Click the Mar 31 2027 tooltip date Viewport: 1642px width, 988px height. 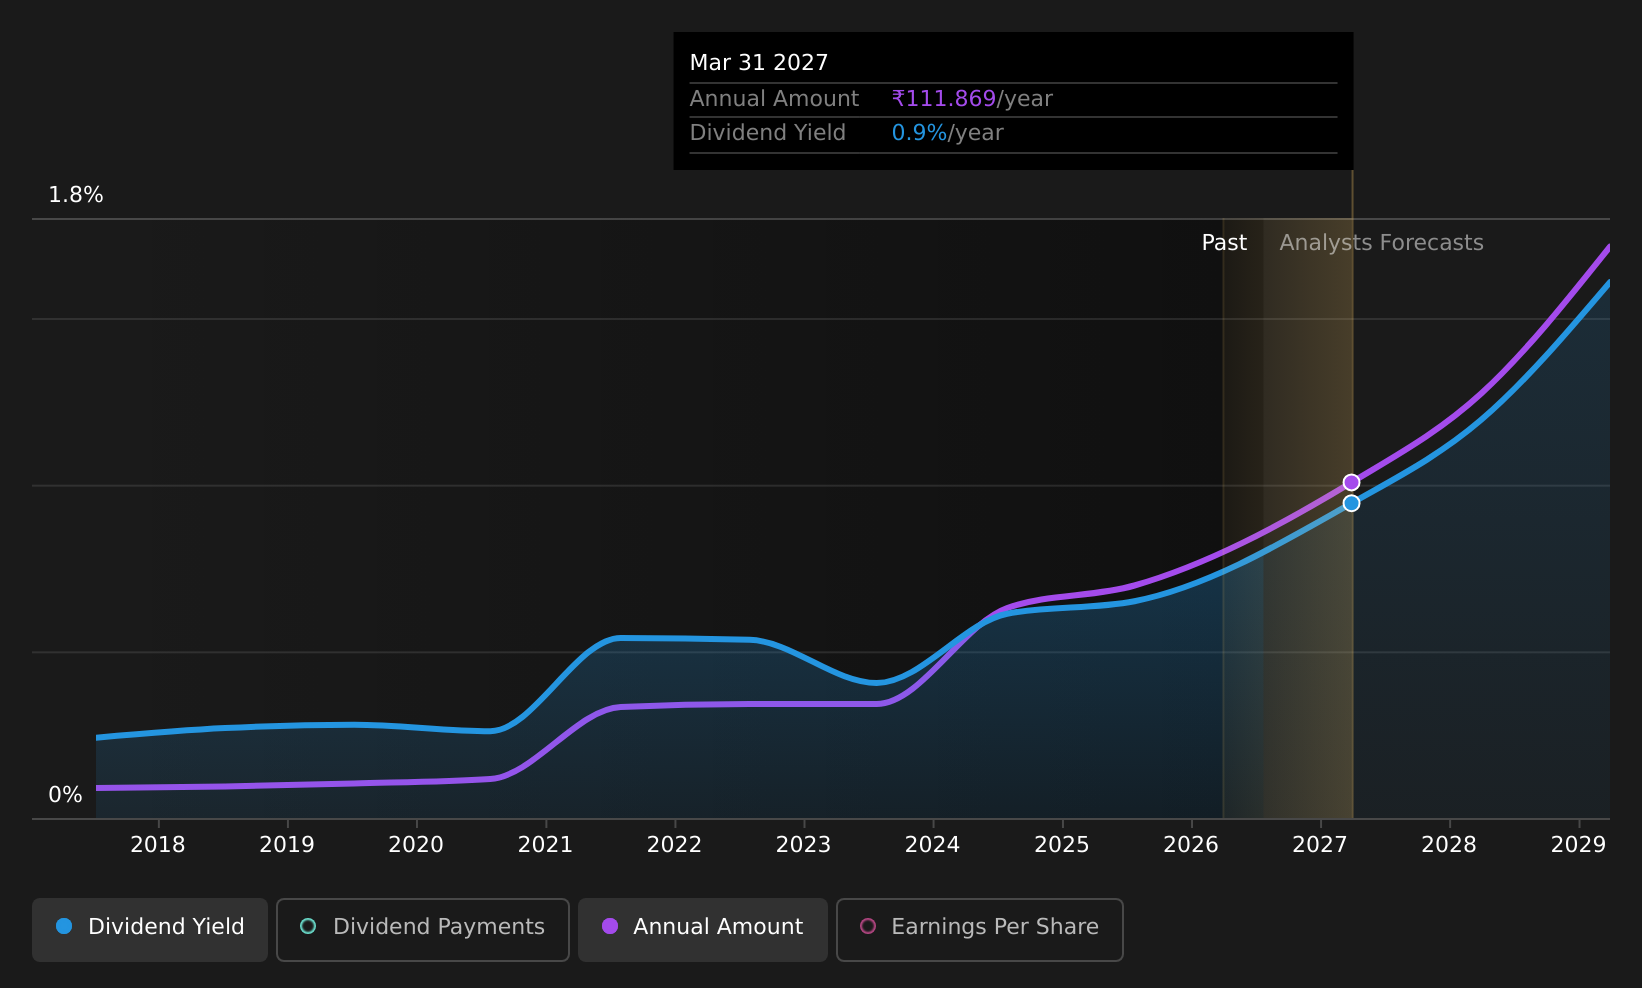759,63
